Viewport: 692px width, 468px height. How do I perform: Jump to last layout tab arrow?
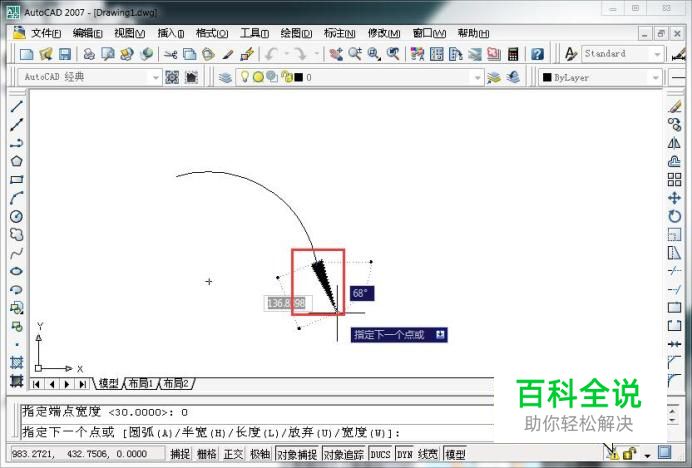click(82, 384)
